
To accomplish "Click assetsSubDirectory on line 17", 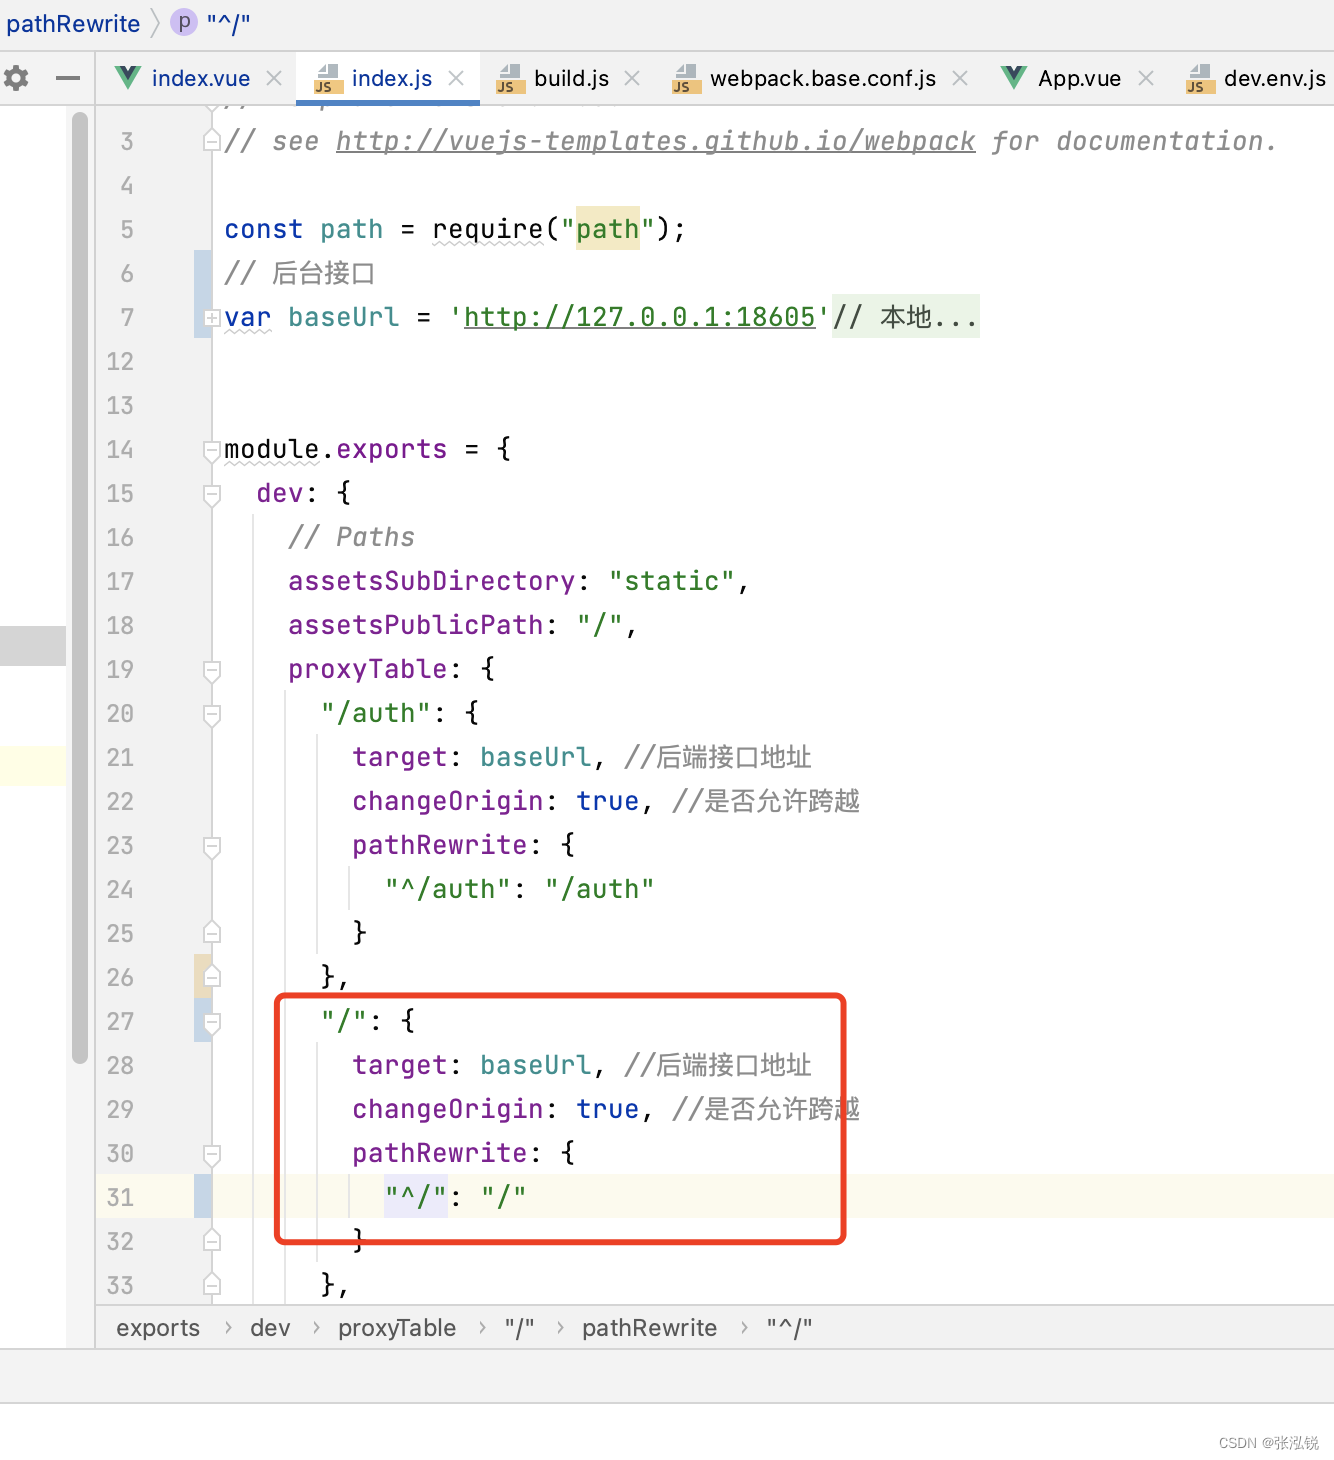I will click(431, 581).
